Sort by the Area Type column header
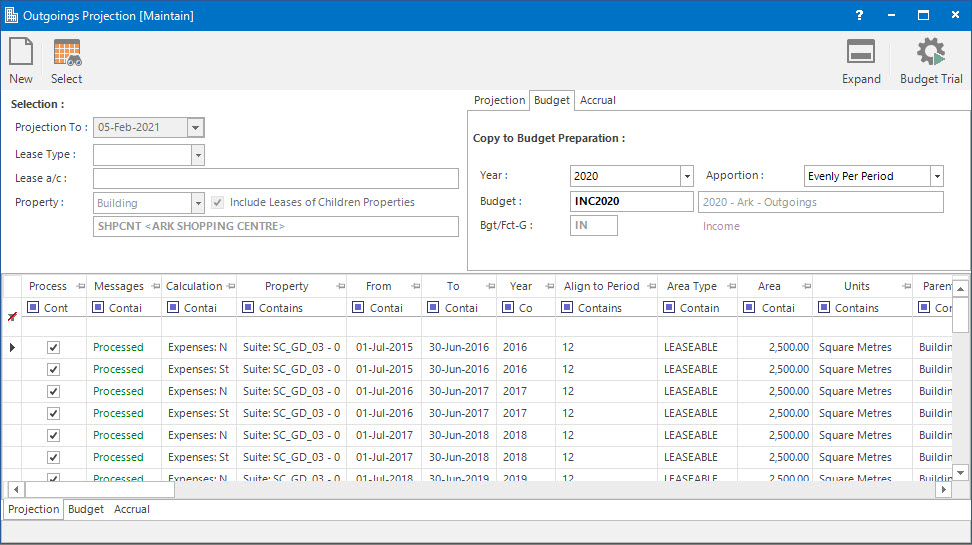972x545 pixels. [691, 286]
